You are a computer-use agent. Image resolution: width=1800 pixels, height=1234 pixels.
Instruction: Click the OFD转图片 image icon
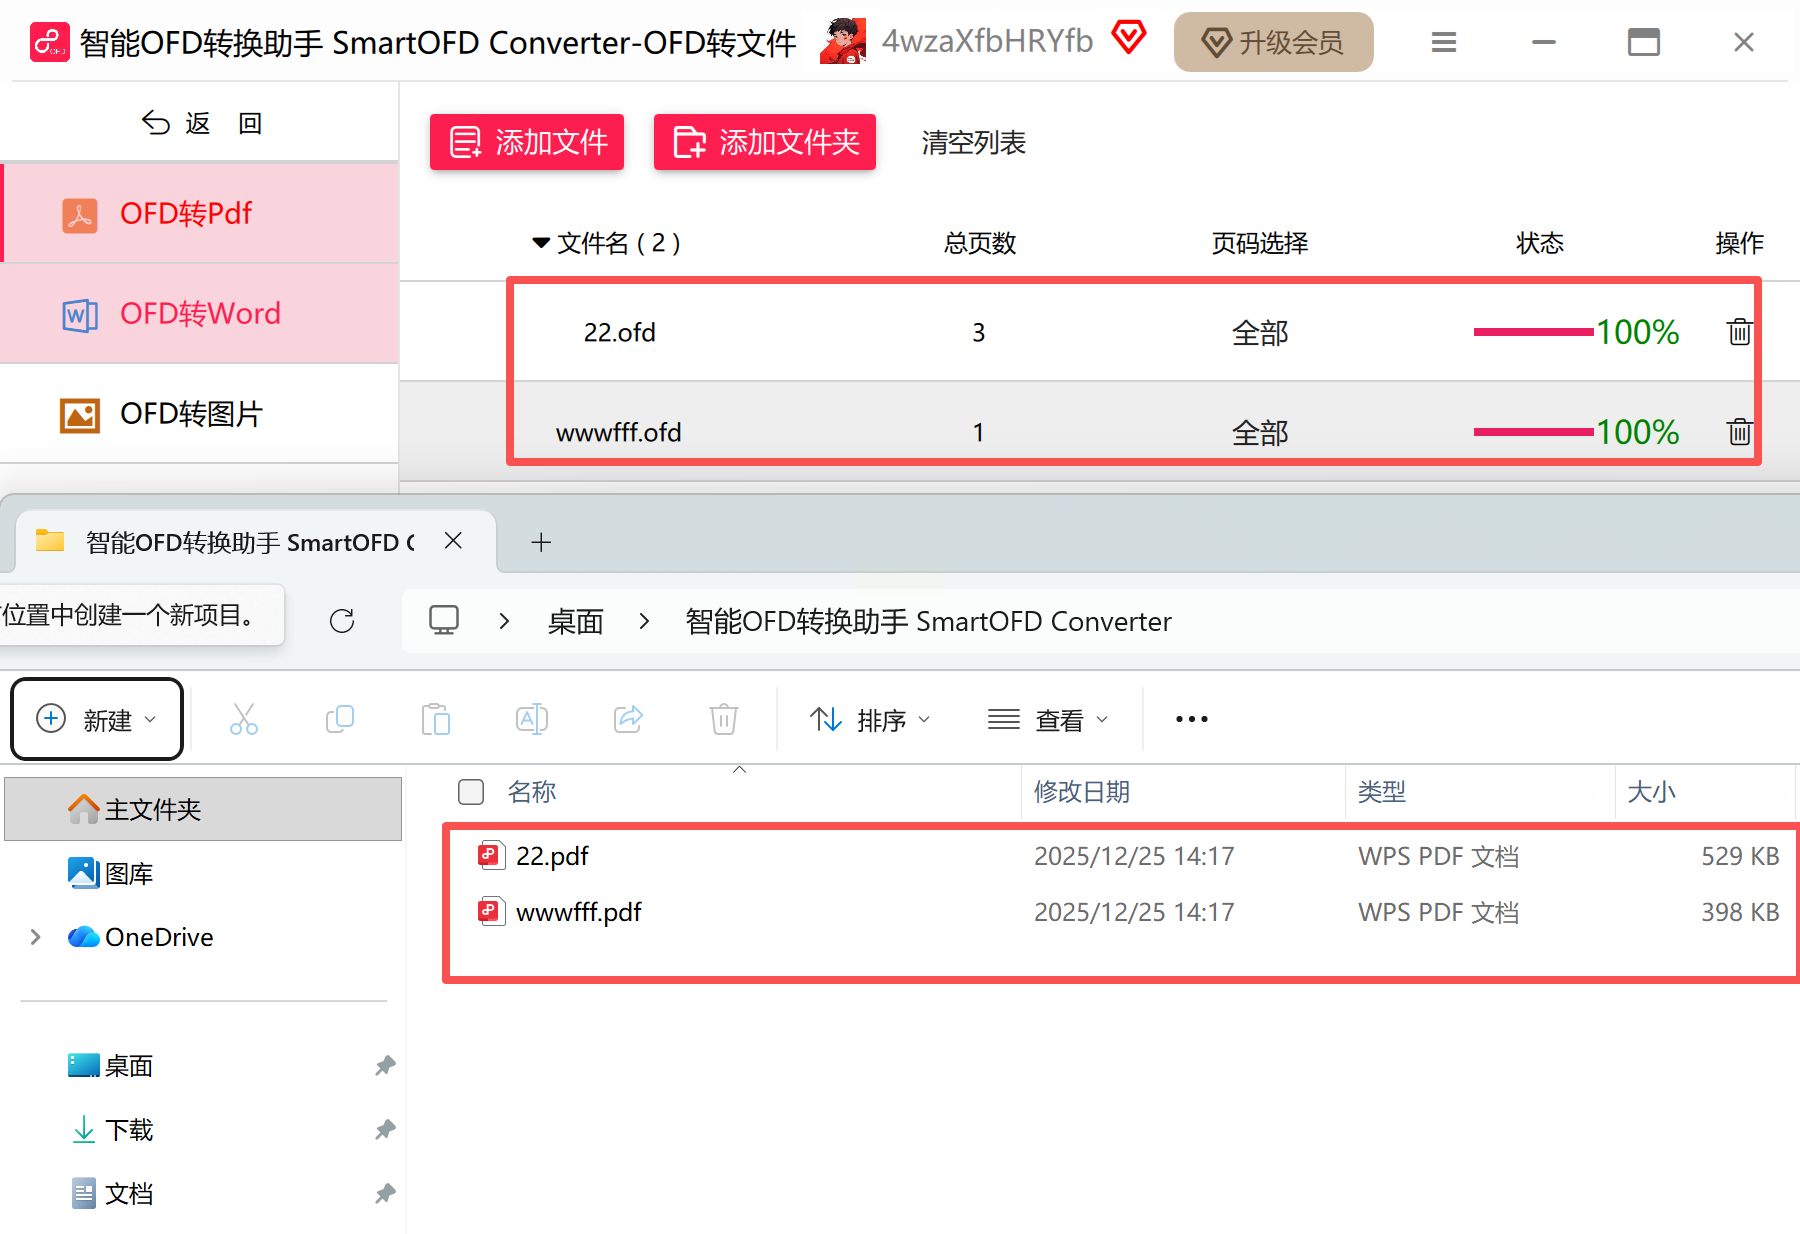[80, 414]
